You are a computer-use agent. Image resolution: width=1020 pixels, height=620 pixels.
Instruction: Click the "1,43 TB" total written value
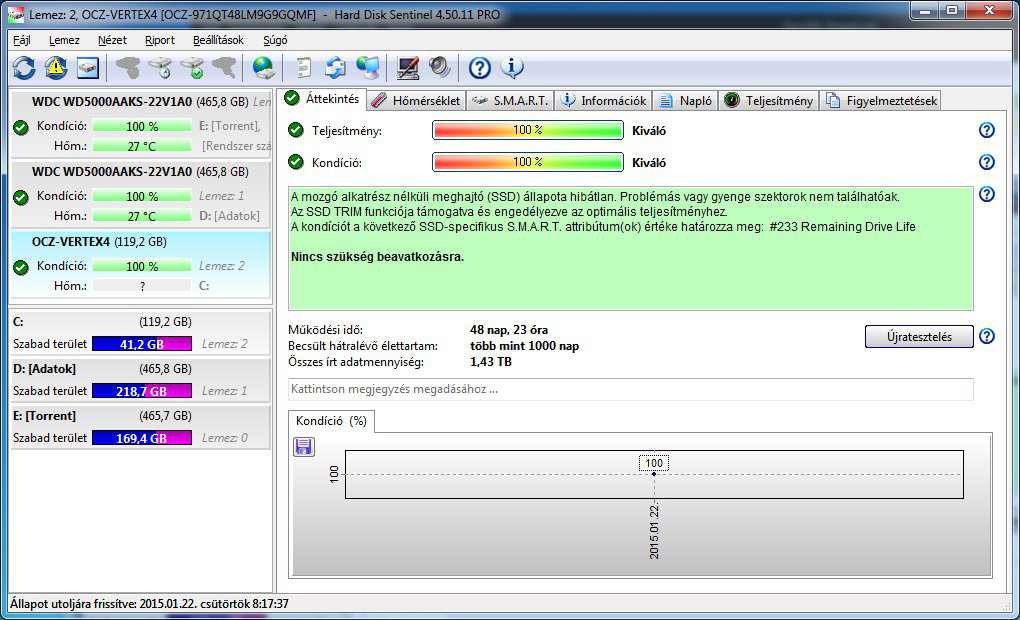click(490, 362)
